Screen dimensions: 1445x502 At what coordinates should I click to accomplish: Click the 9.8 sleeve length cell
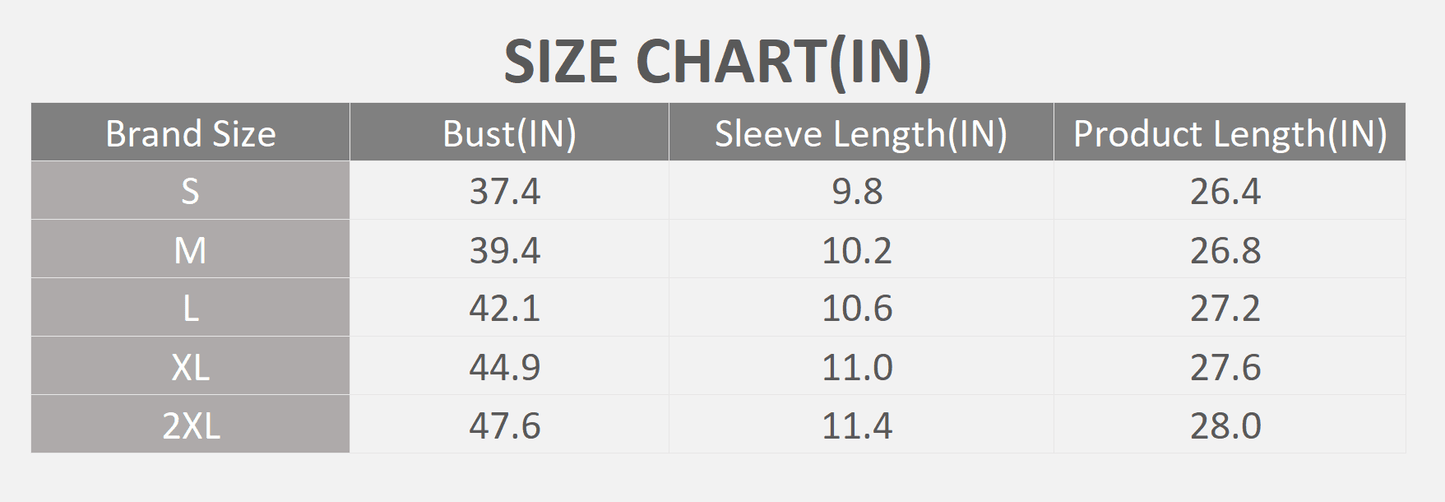(x=861, y=190)
